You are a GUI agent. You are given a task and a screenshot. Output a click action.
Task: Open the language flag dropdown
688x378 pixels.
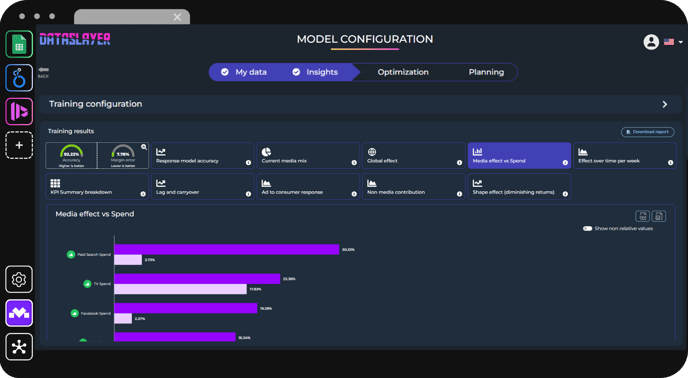coord(673,42)
